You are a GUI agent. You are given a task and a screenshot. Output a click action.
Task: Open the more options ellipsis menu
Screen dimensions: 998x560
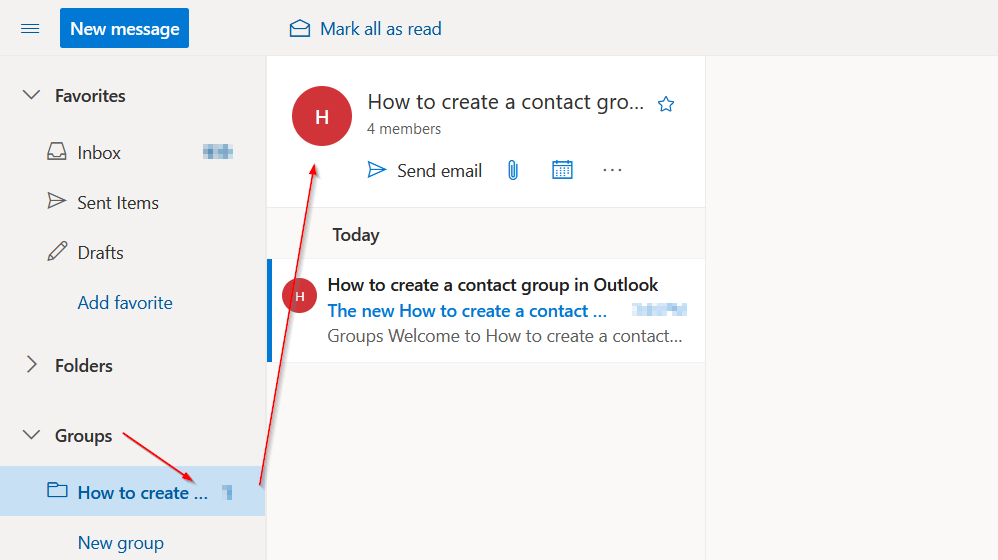pyautogui.click(x=612, y=170)
